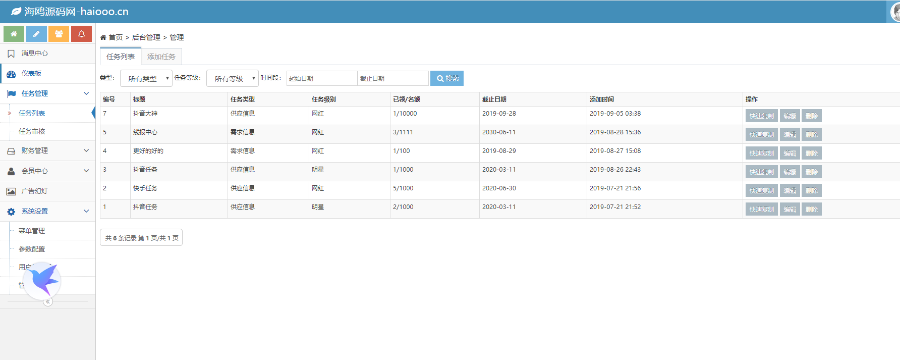Click the person icon beside 会员中心
This screenshot has height=360, width=900.
11,171
